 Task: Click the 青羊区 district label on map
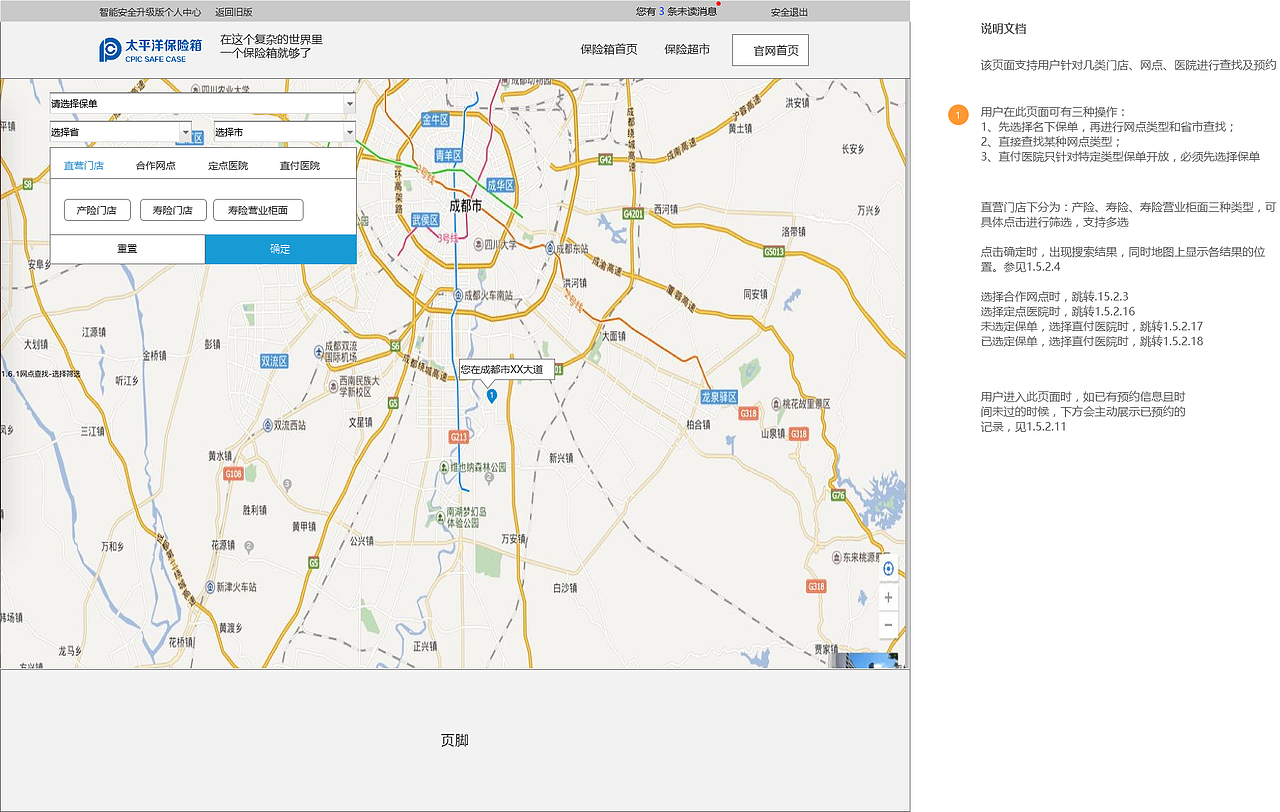(448, 155)
